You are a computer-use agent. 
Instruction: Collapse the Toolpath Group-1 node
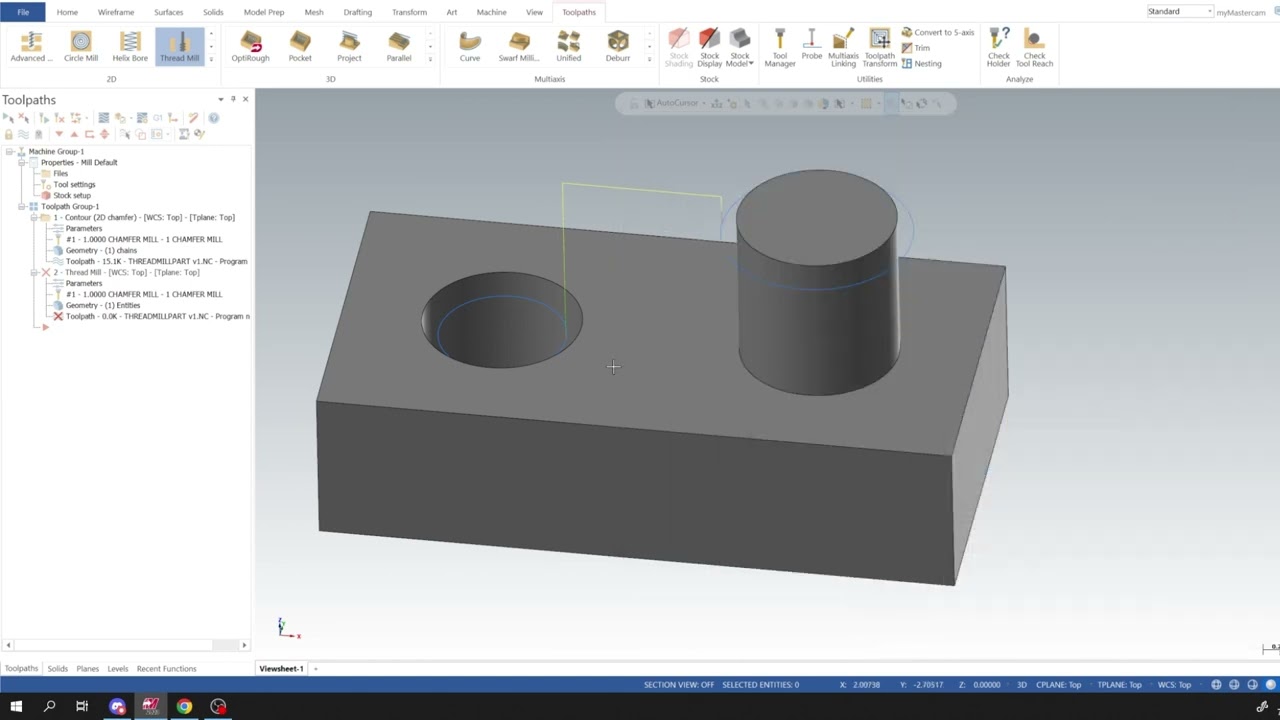[x=22, y=206]
